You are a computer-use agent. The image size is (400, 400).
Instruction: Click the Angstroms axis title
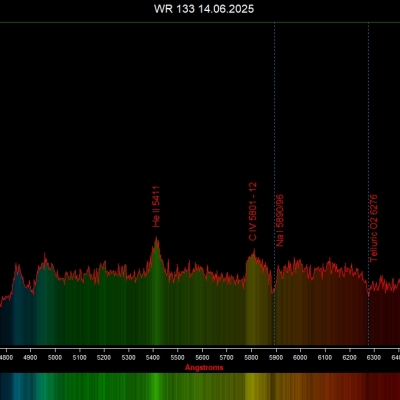click(204, 368)
